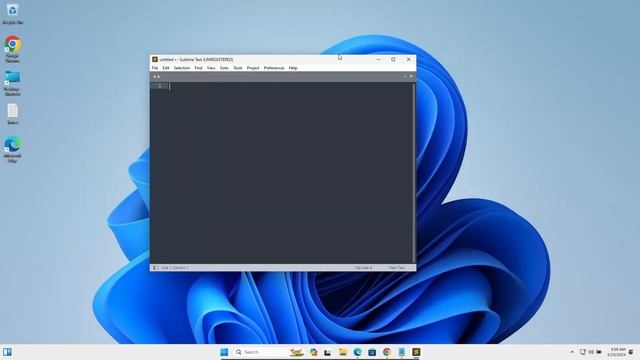640x360 pixels.
Task: Close the Sublime Text window
Action: 409,60
